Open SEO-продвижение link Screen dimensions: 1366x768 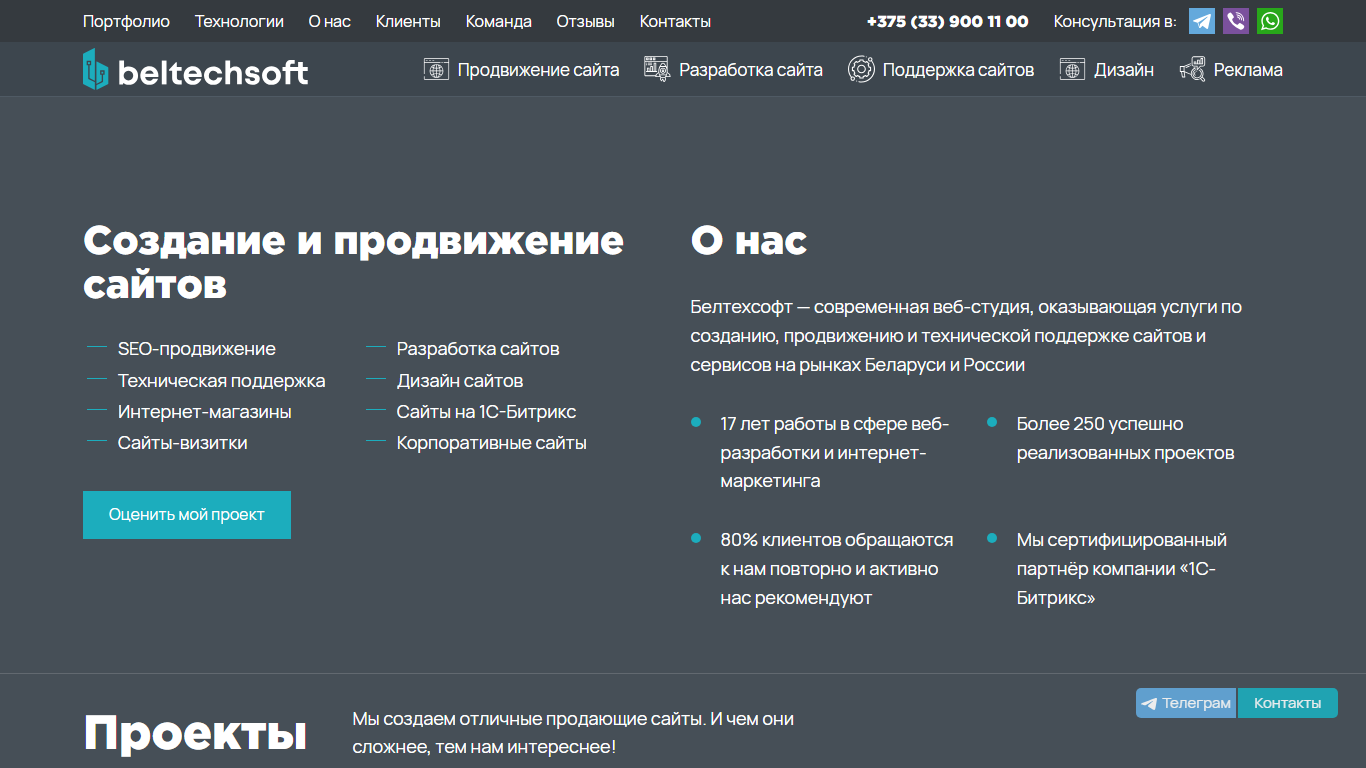pos(196,349)
